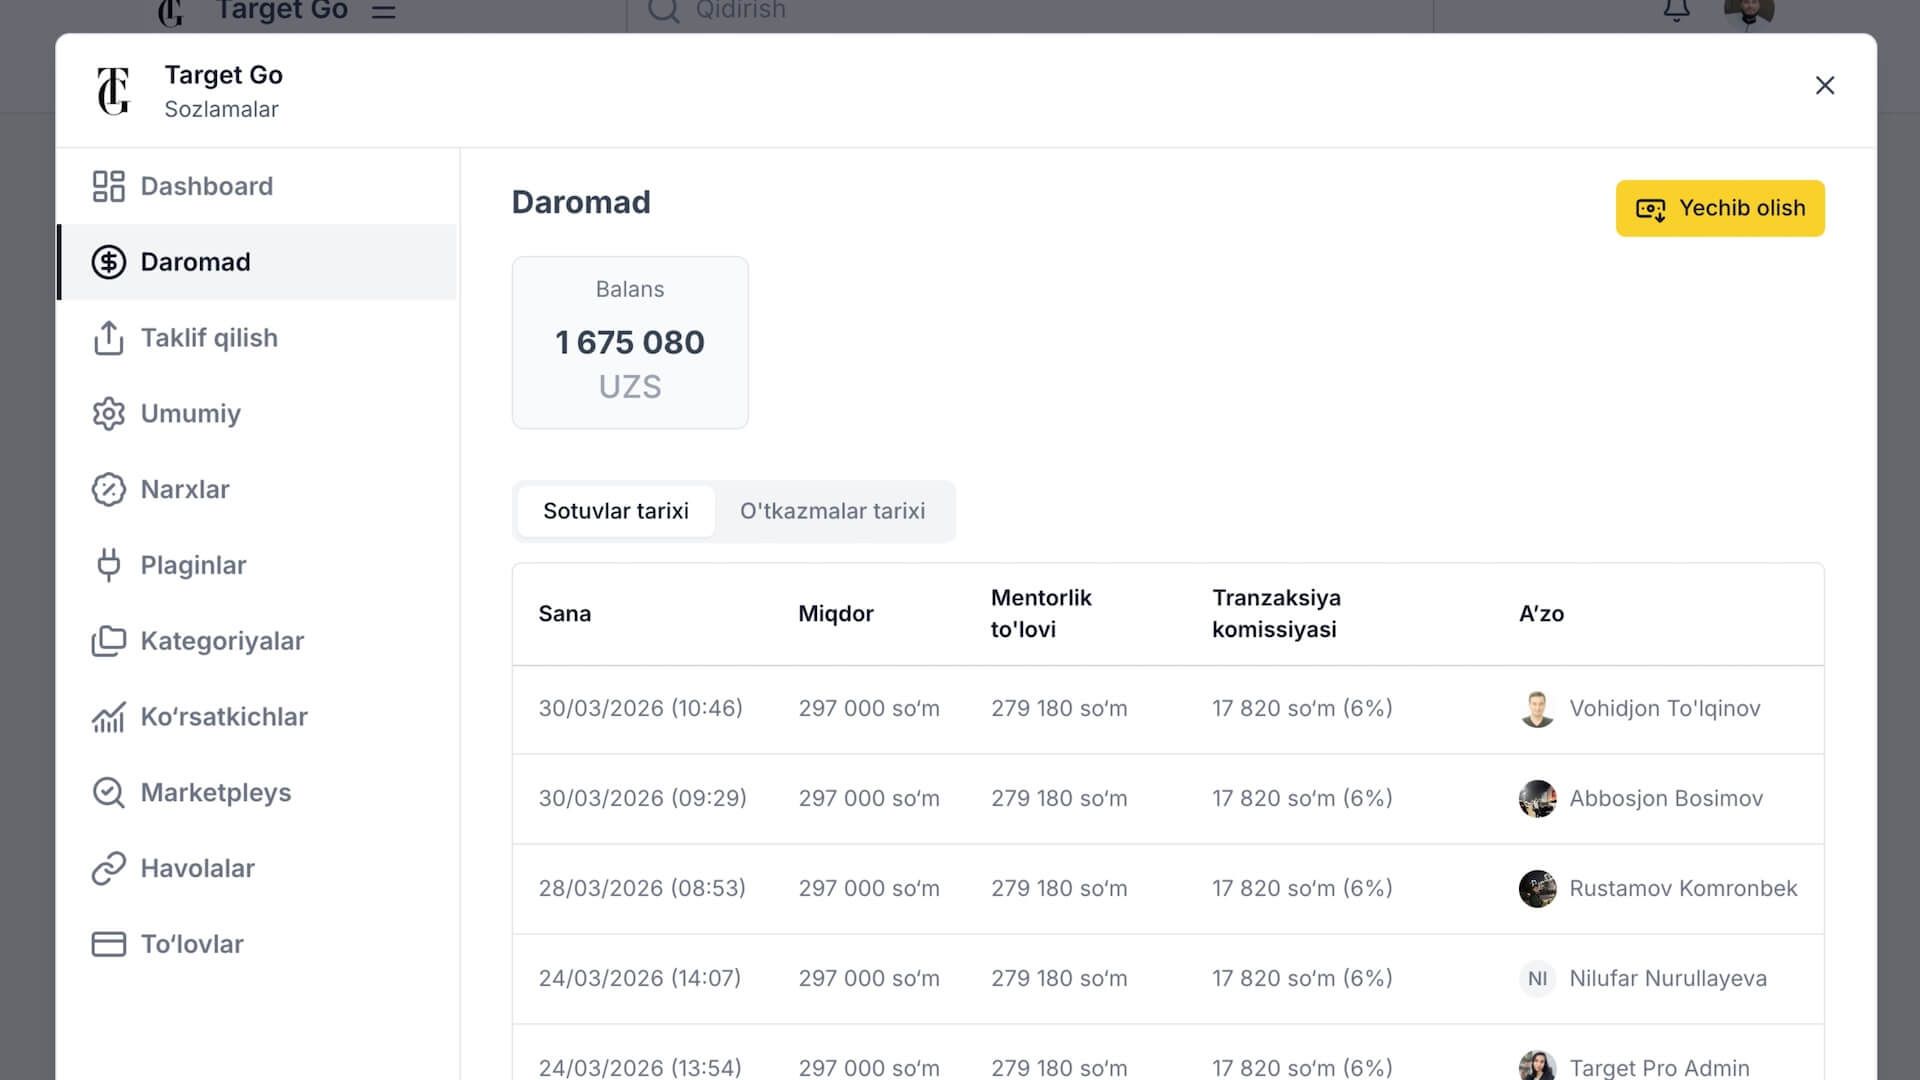Image resolution: width=1920 pixels, height=1080 pixels.
Task: Click the Kategoriyalar folder icon
Action: click(108, 641)
